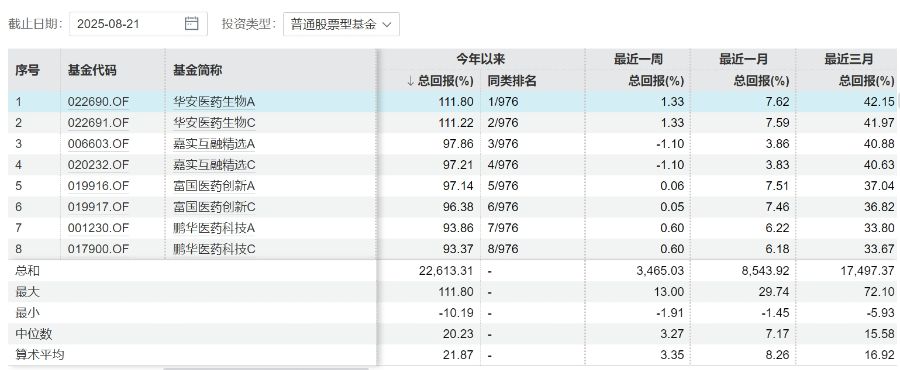The width and height of the screenshot is (900, 370).
Task: Open fund 富国医药创新C
Action: 214,207
